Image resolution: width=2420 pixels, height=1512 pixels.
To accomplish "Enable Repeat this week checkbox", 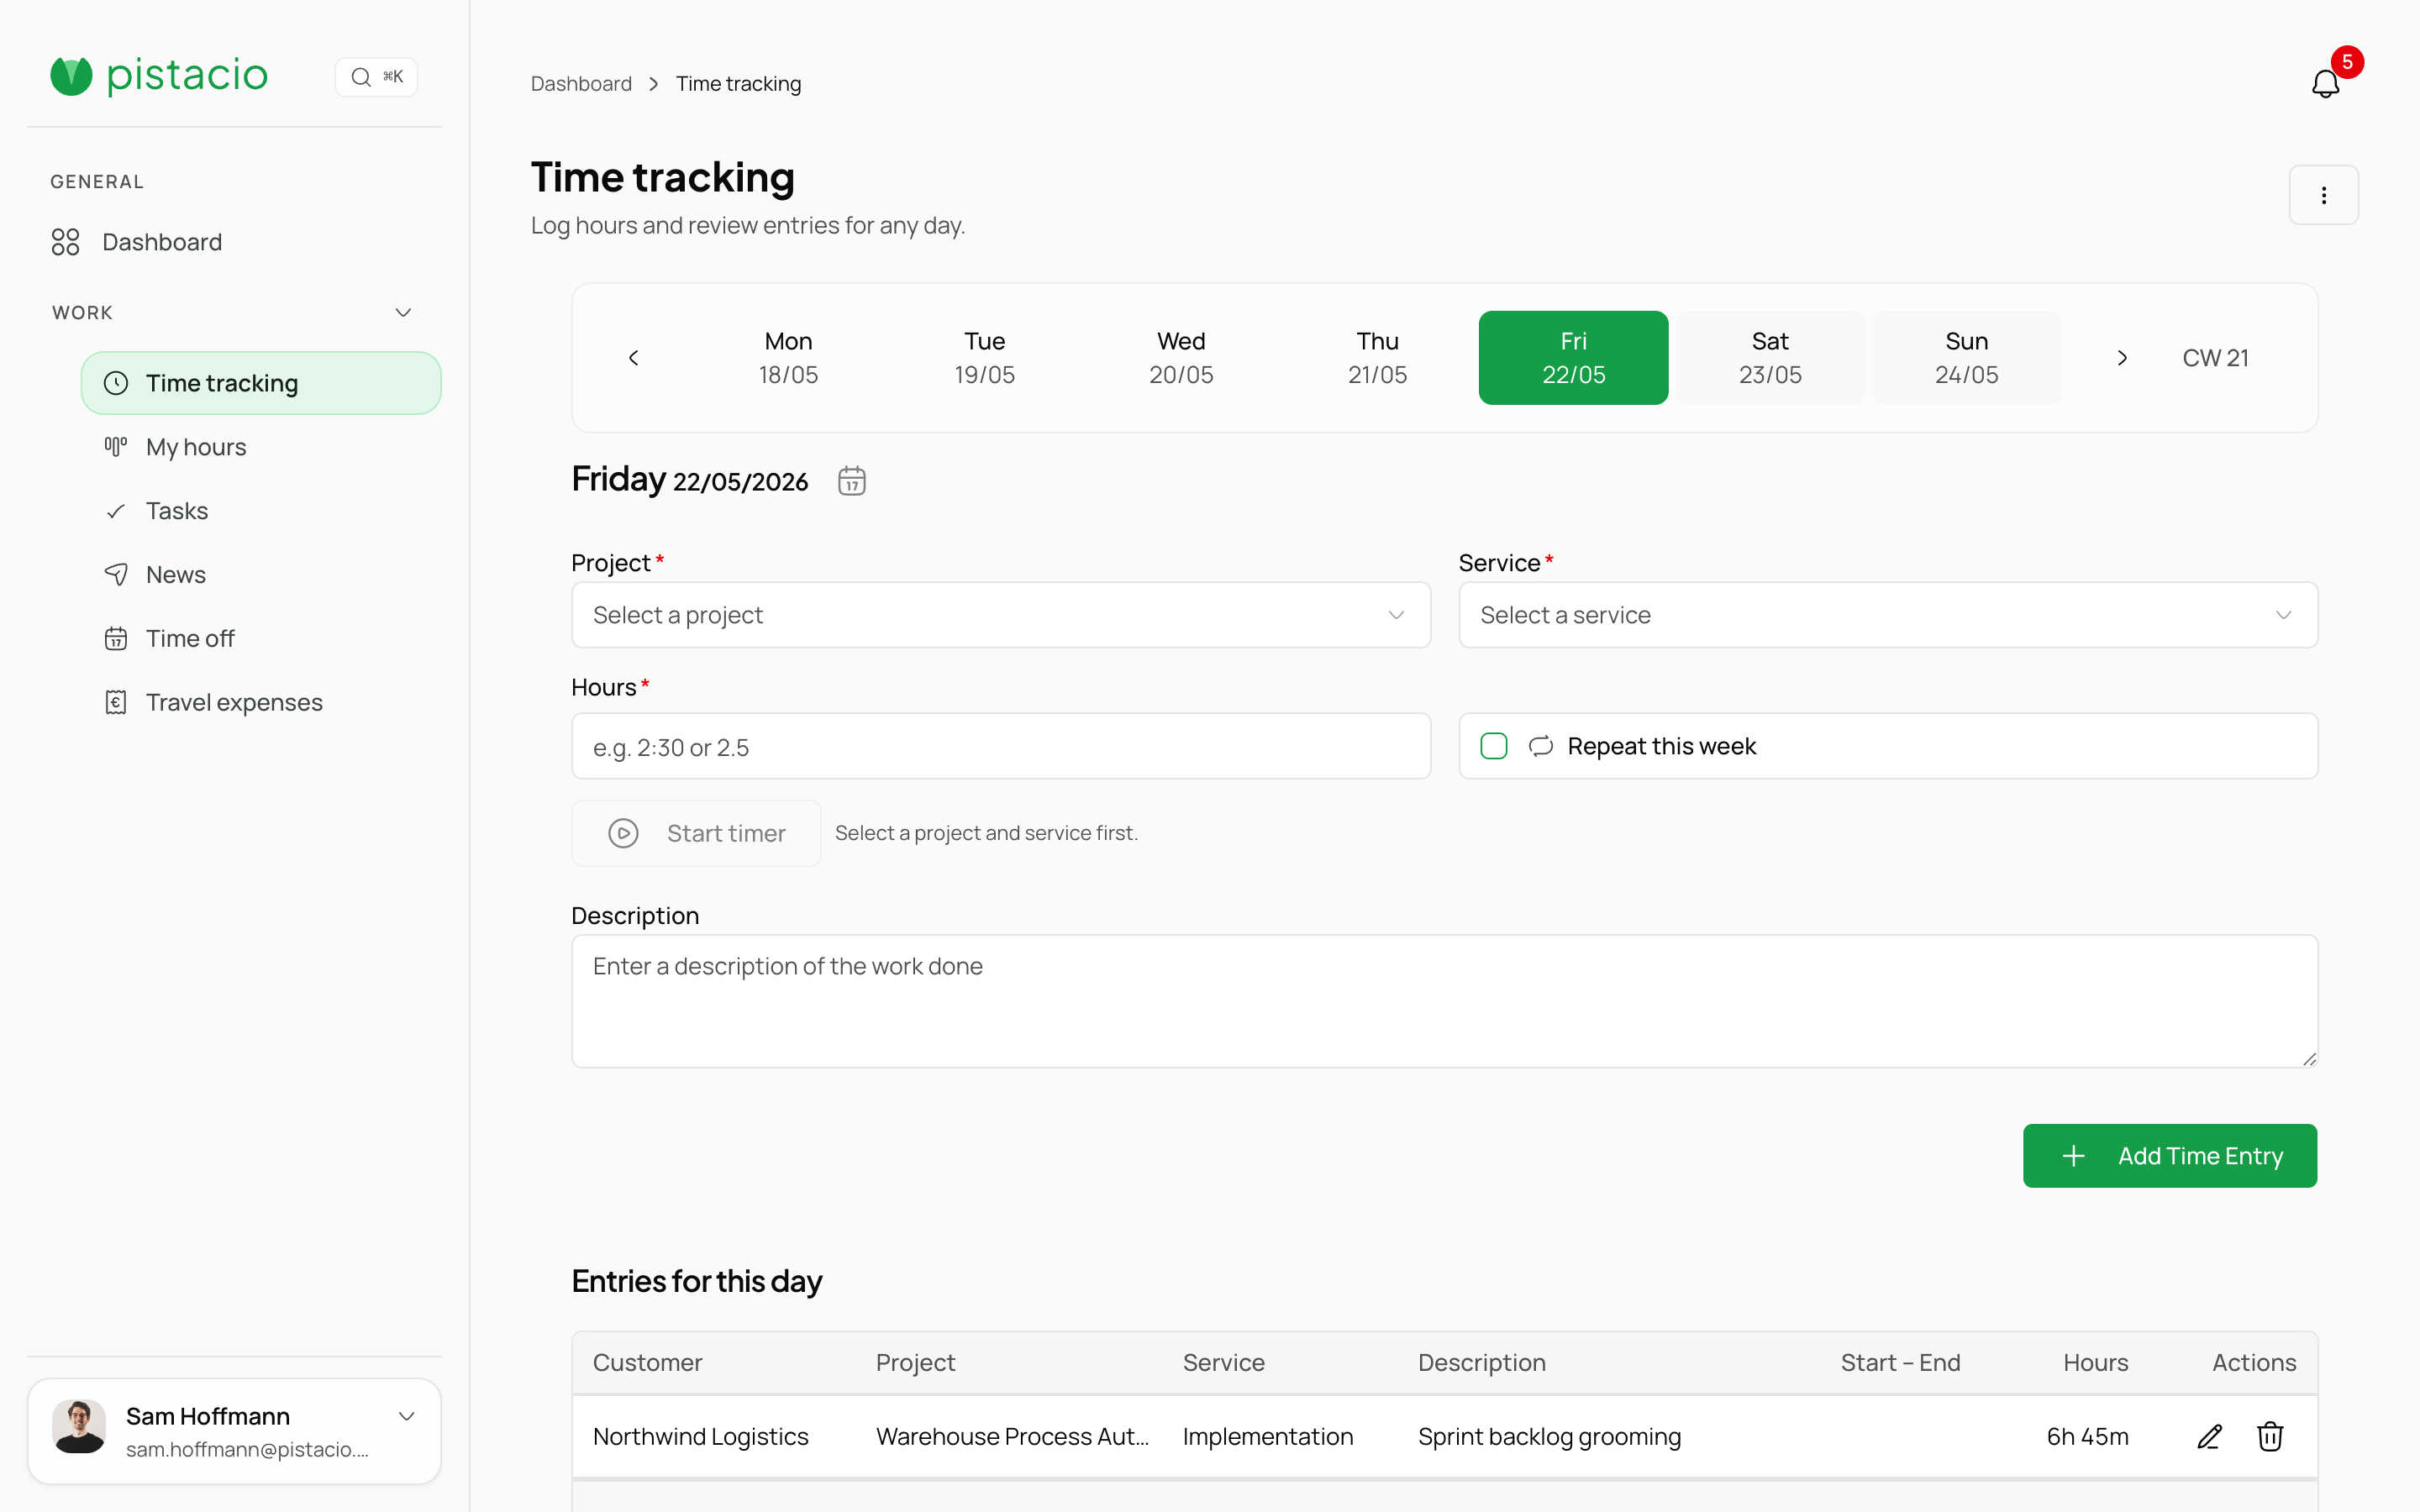I will (1493, 746).
